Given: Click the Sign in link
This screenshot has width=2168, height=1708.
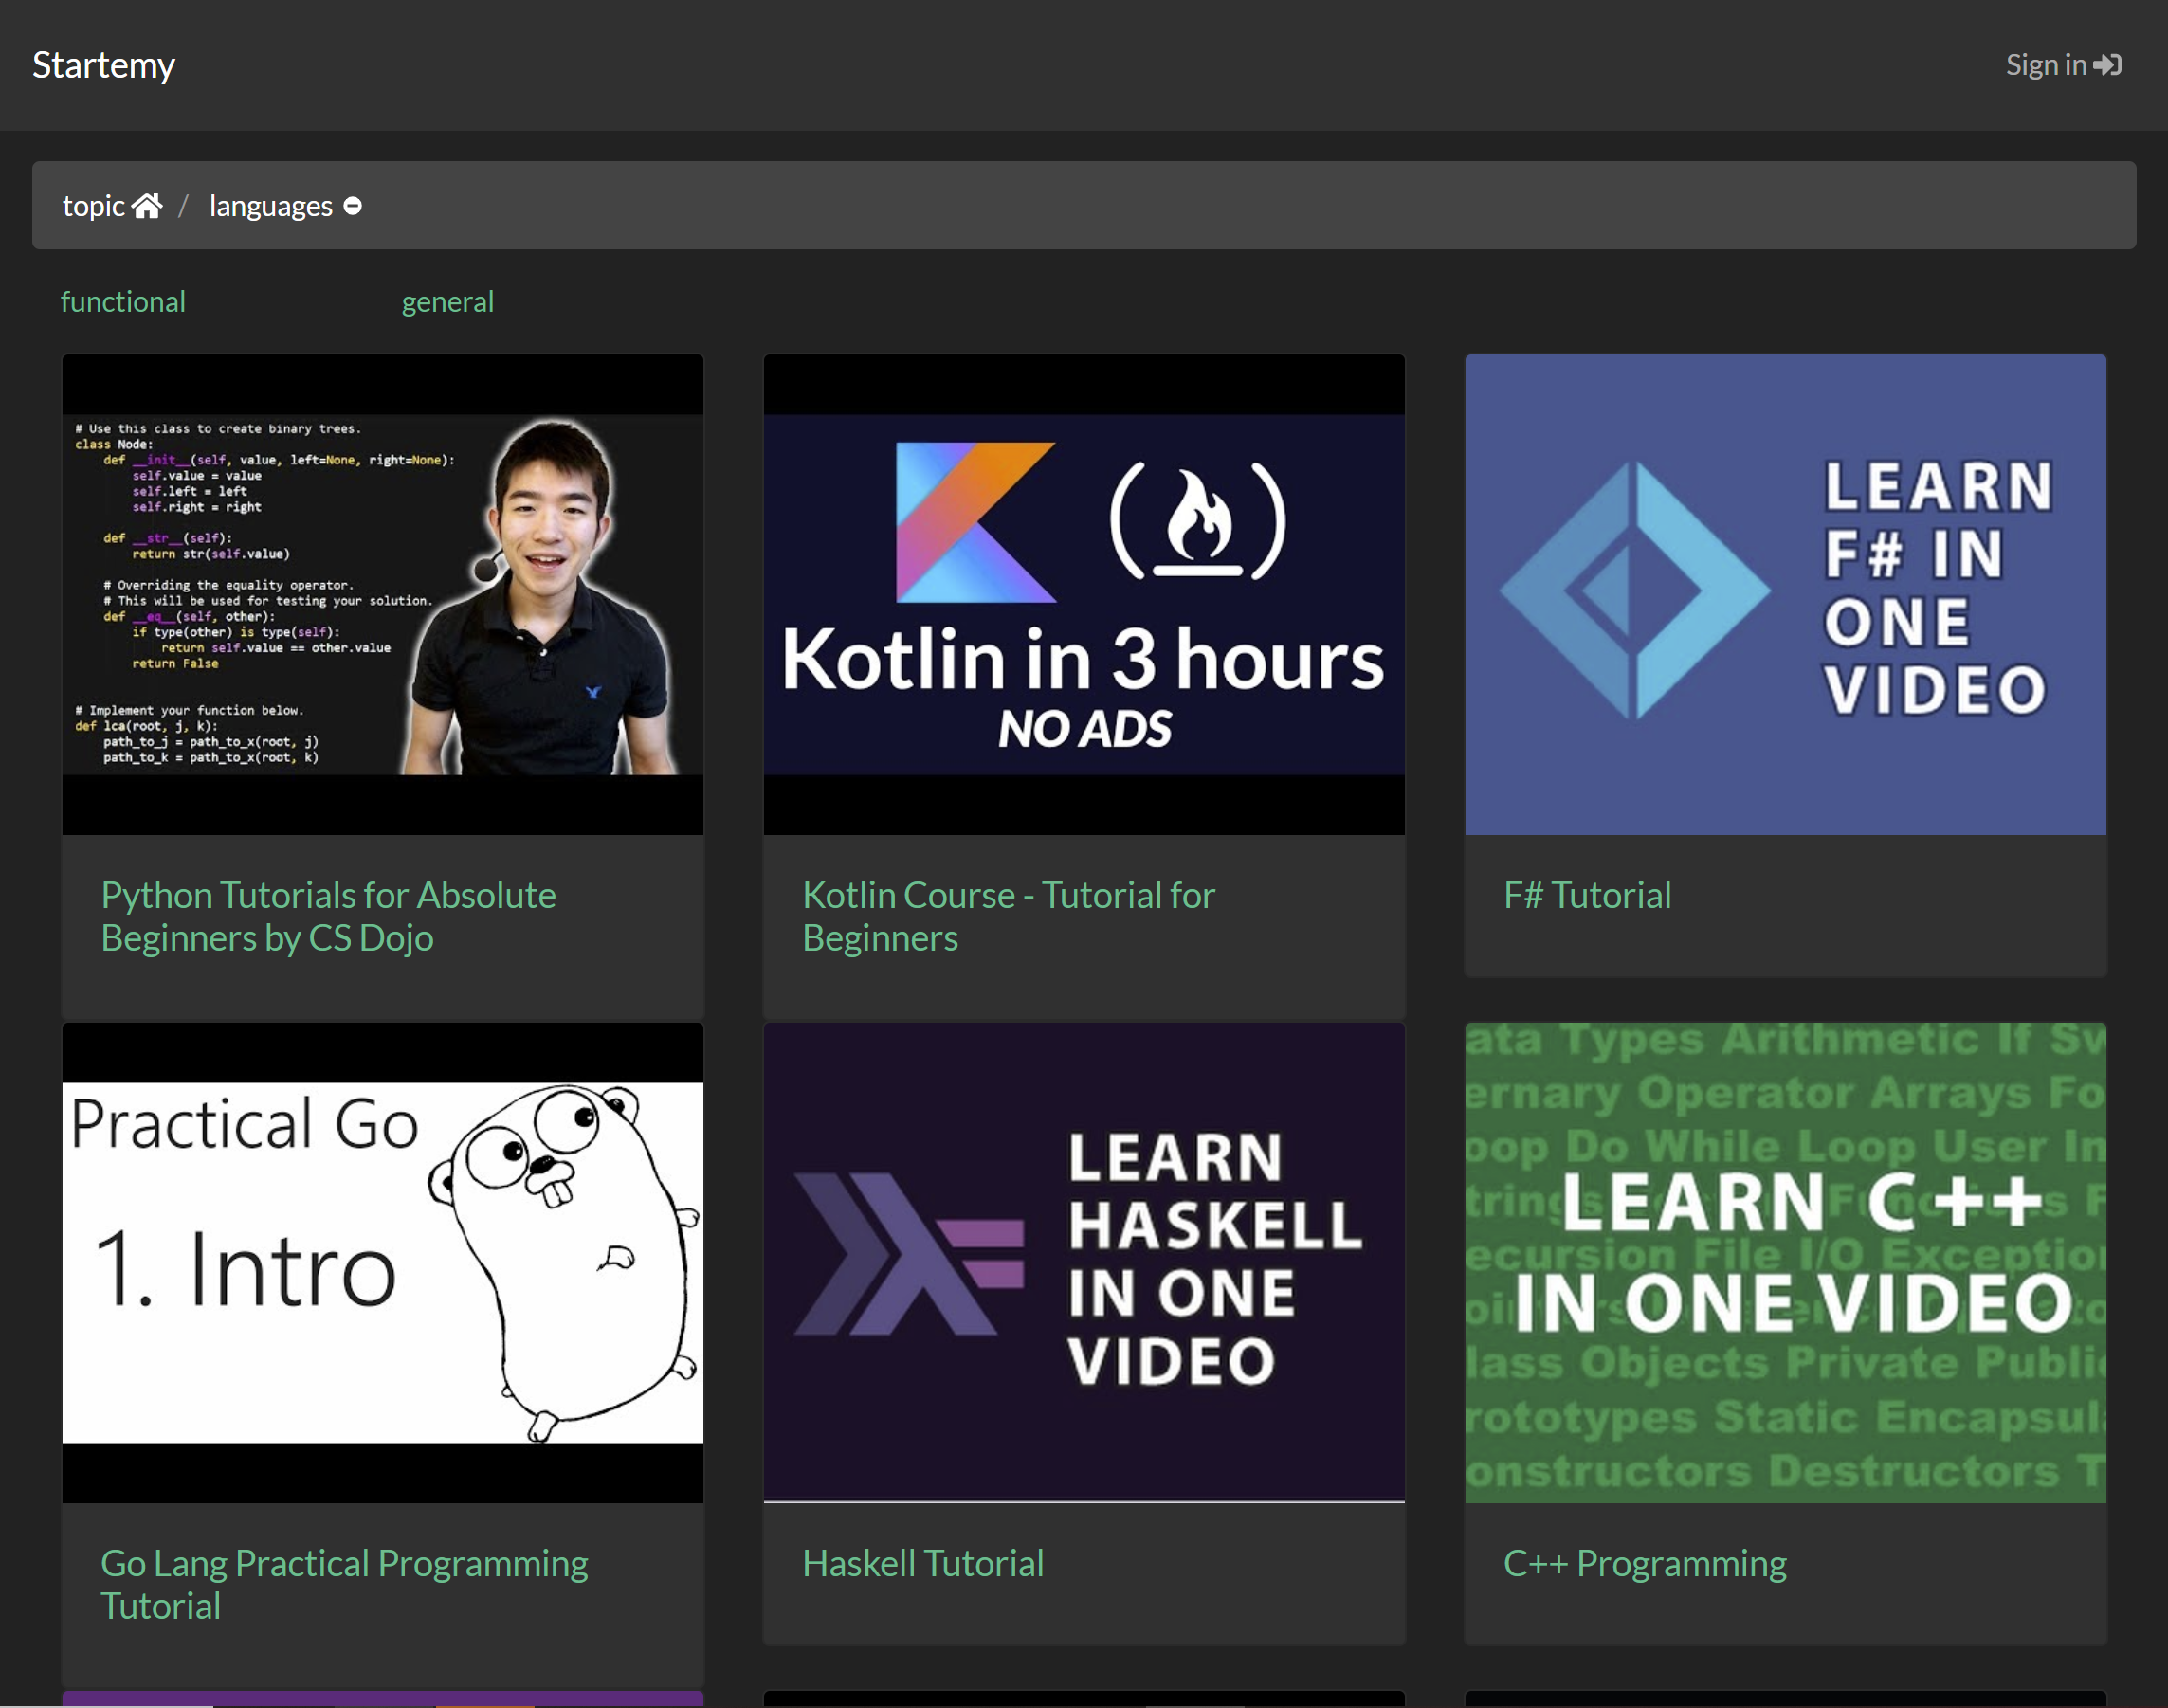Looking at the screenshot, I should (x=2045, y=65).
